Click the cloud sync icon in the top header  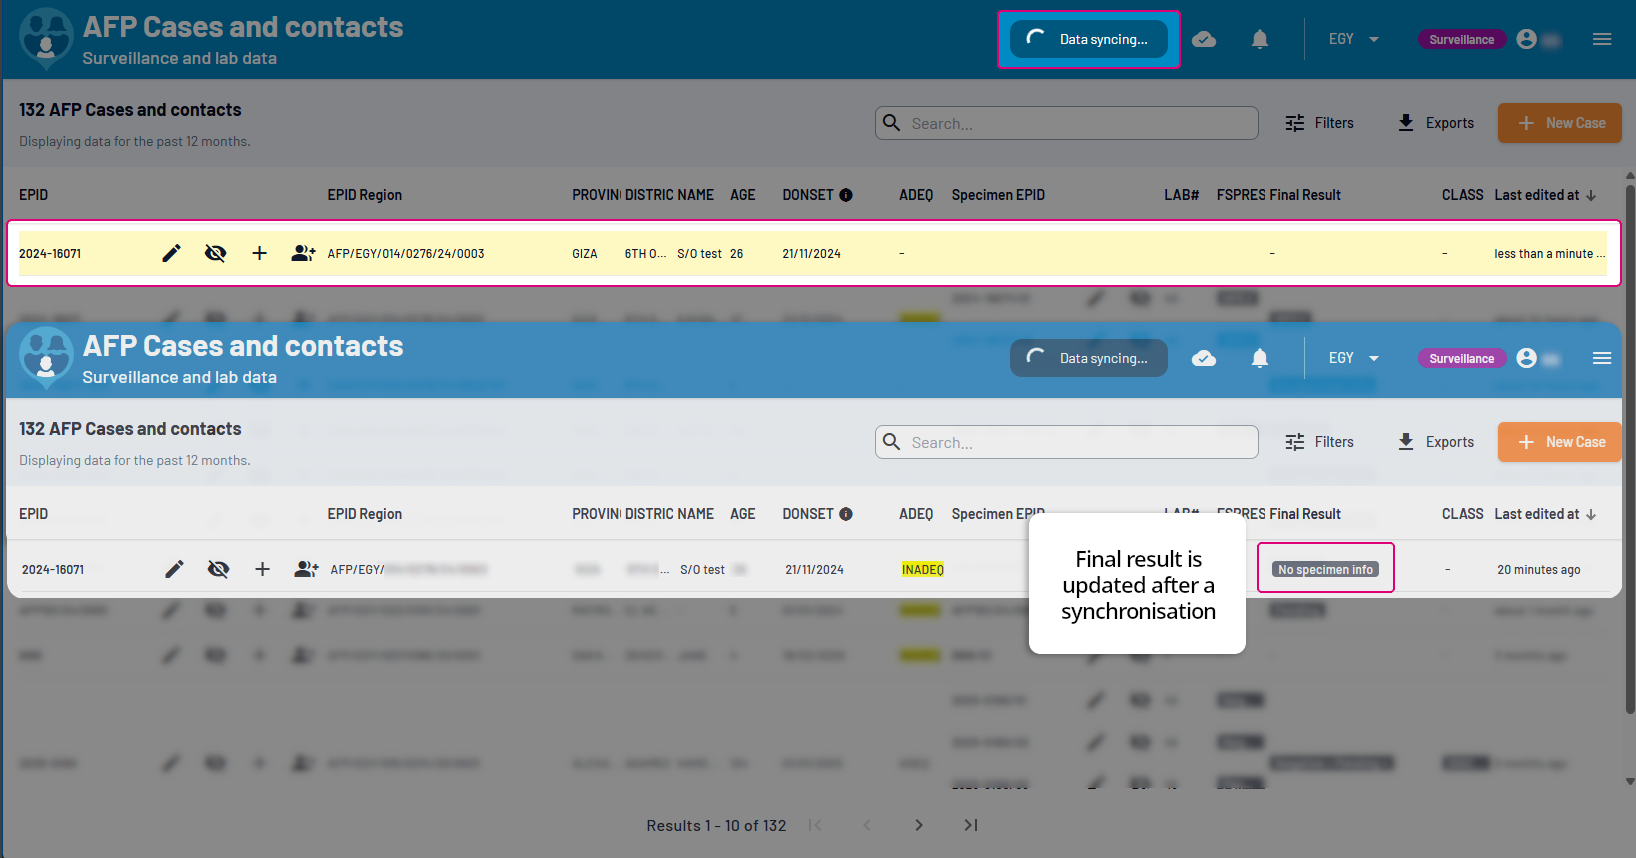tap(1204, 39)
